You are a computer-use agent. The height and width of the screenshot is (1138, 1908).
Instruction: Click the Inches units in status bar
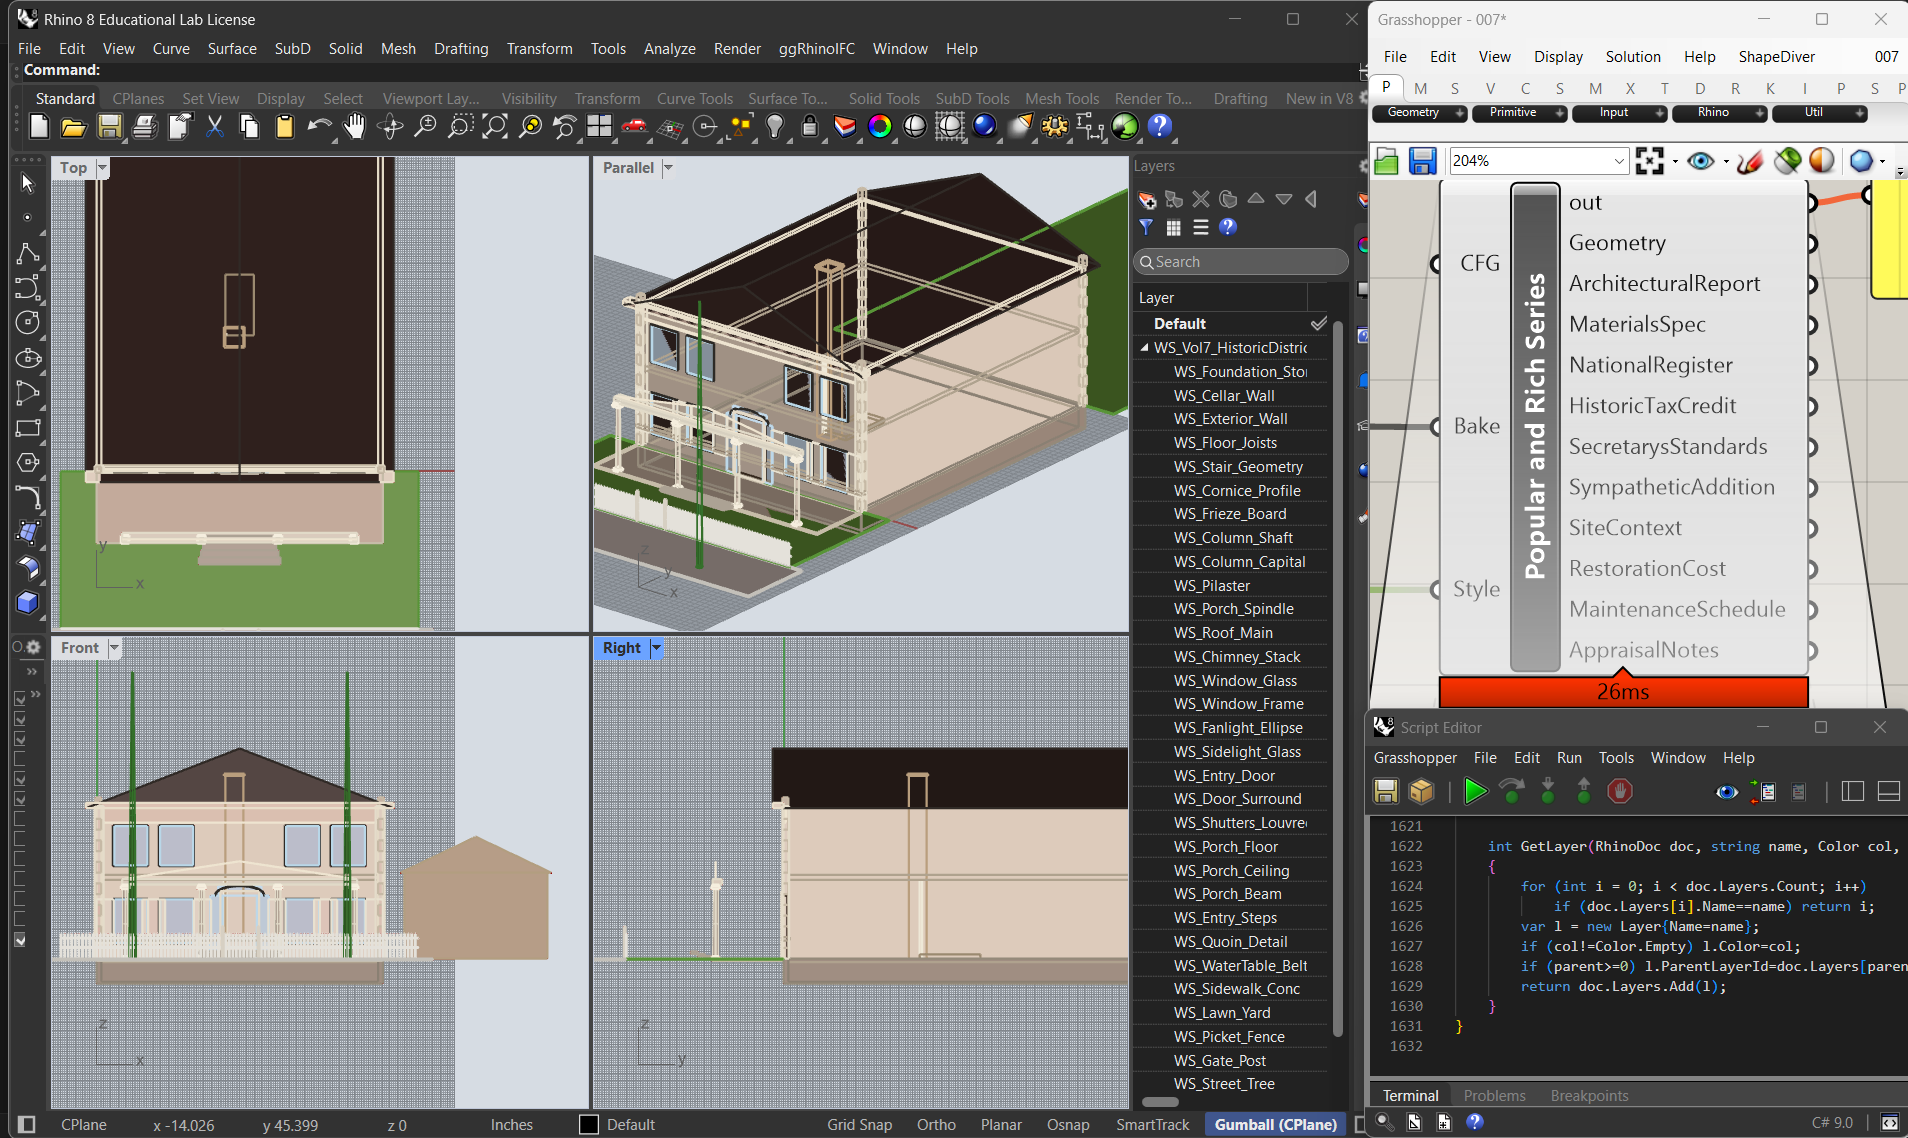coord(511,1125)
